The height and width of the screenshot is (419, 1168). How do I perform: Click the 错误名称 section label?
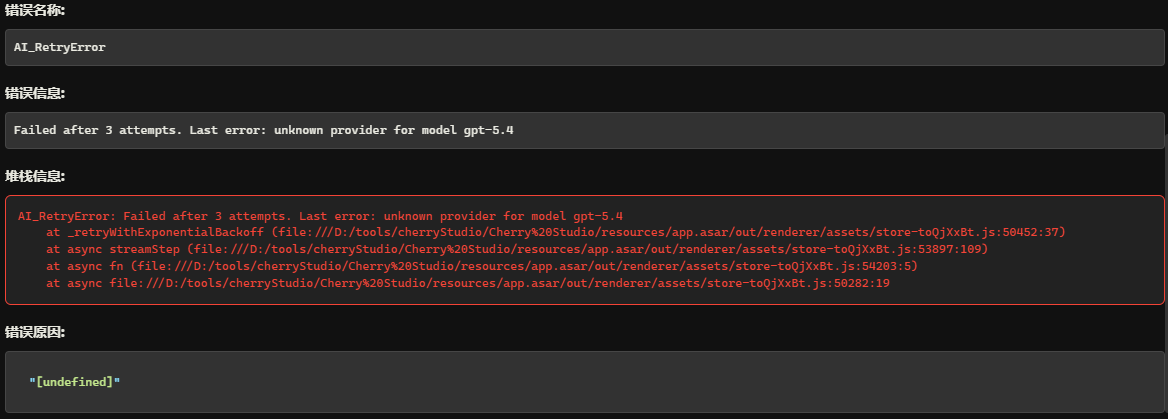click(34, 10)
